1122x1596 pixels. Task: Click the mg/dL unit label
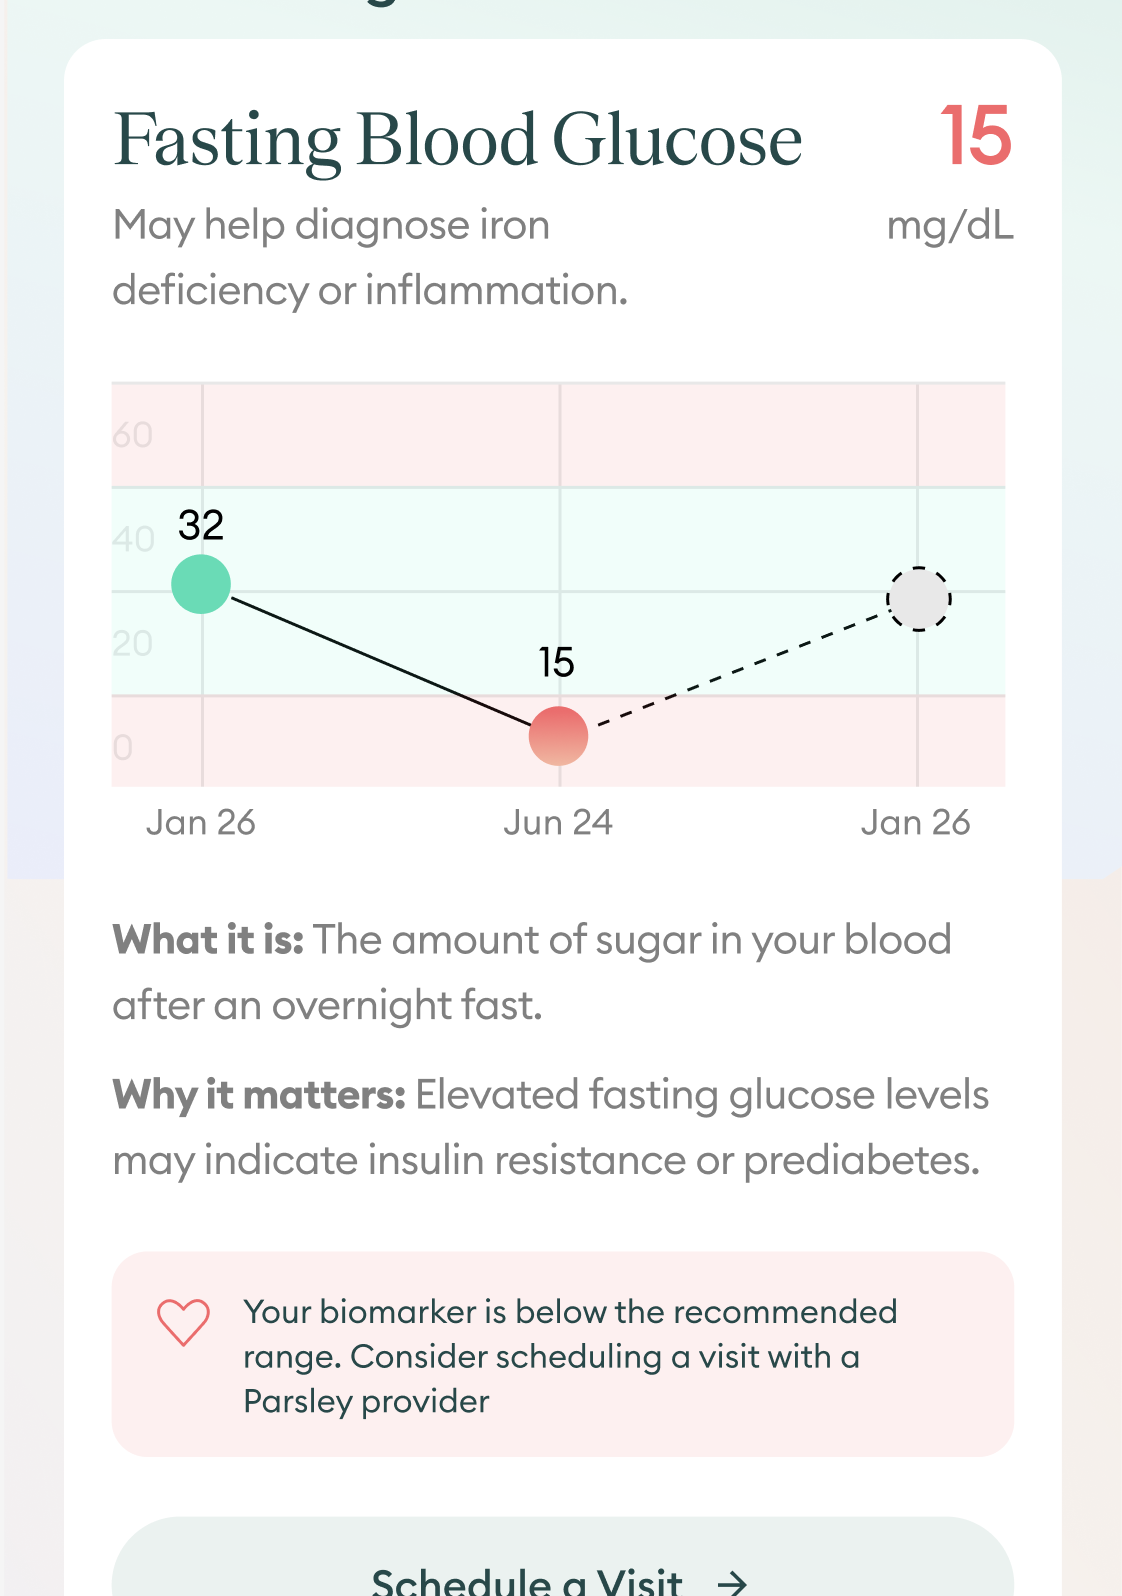coord(949,226)
